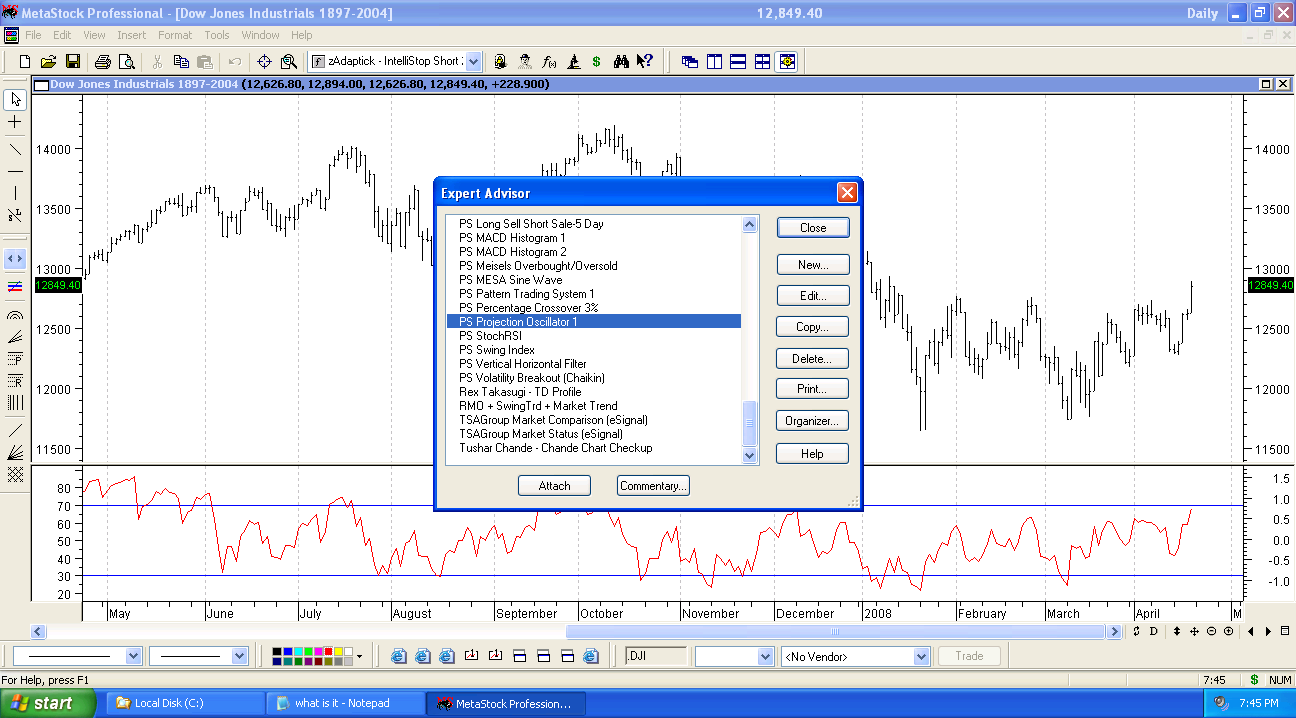Open the No Vendor dropdown
This screenshot has width=1296, height=718.
point(921,657)
